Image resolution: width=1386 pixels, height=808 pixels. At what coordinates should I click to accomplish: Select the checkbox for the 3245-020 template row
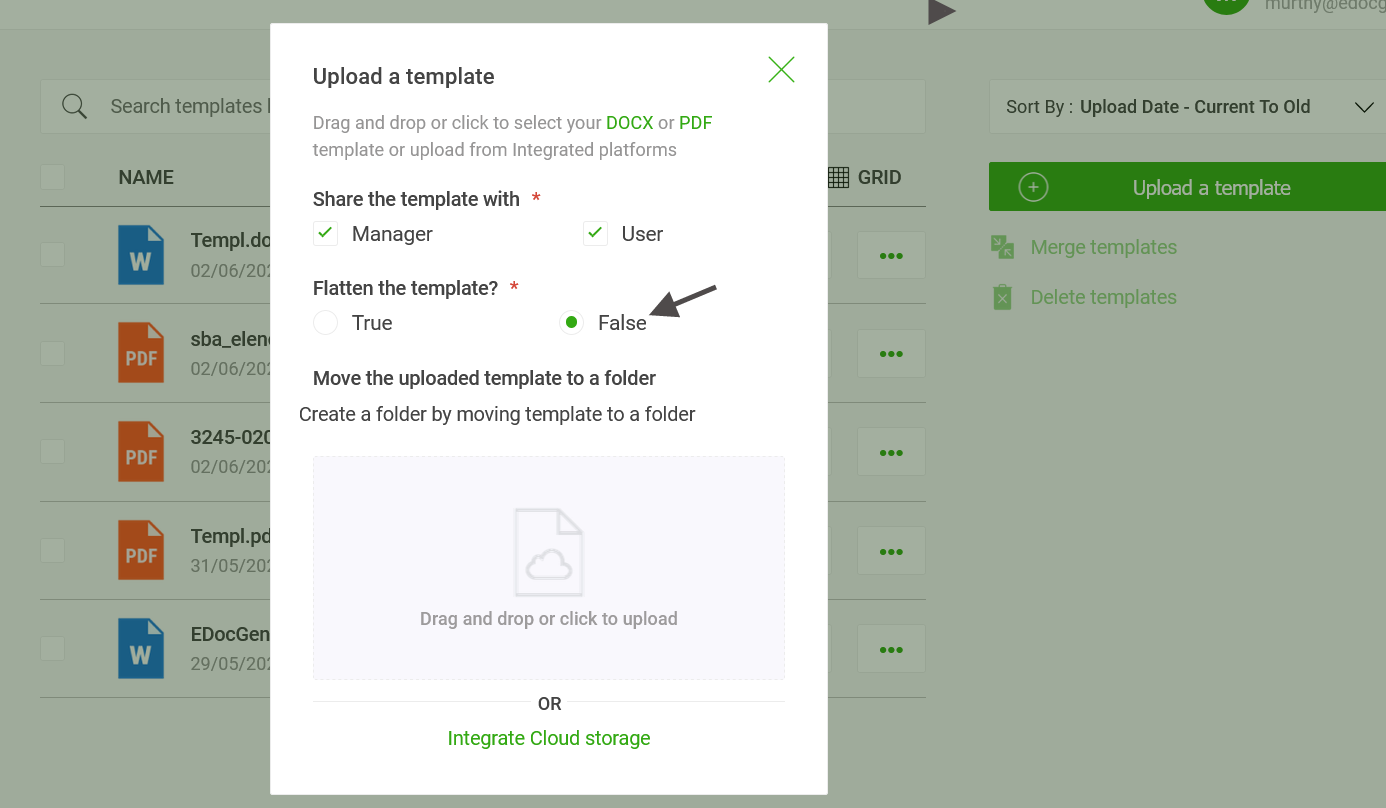point(52,451)
